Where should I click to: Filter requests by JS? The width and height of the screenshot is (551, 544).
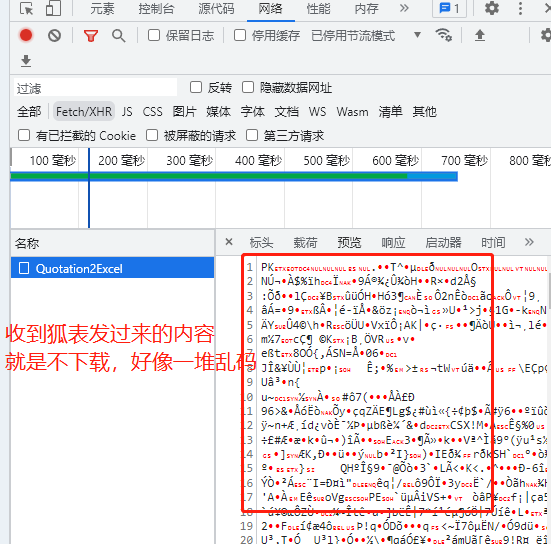click(x=127, y=112)
